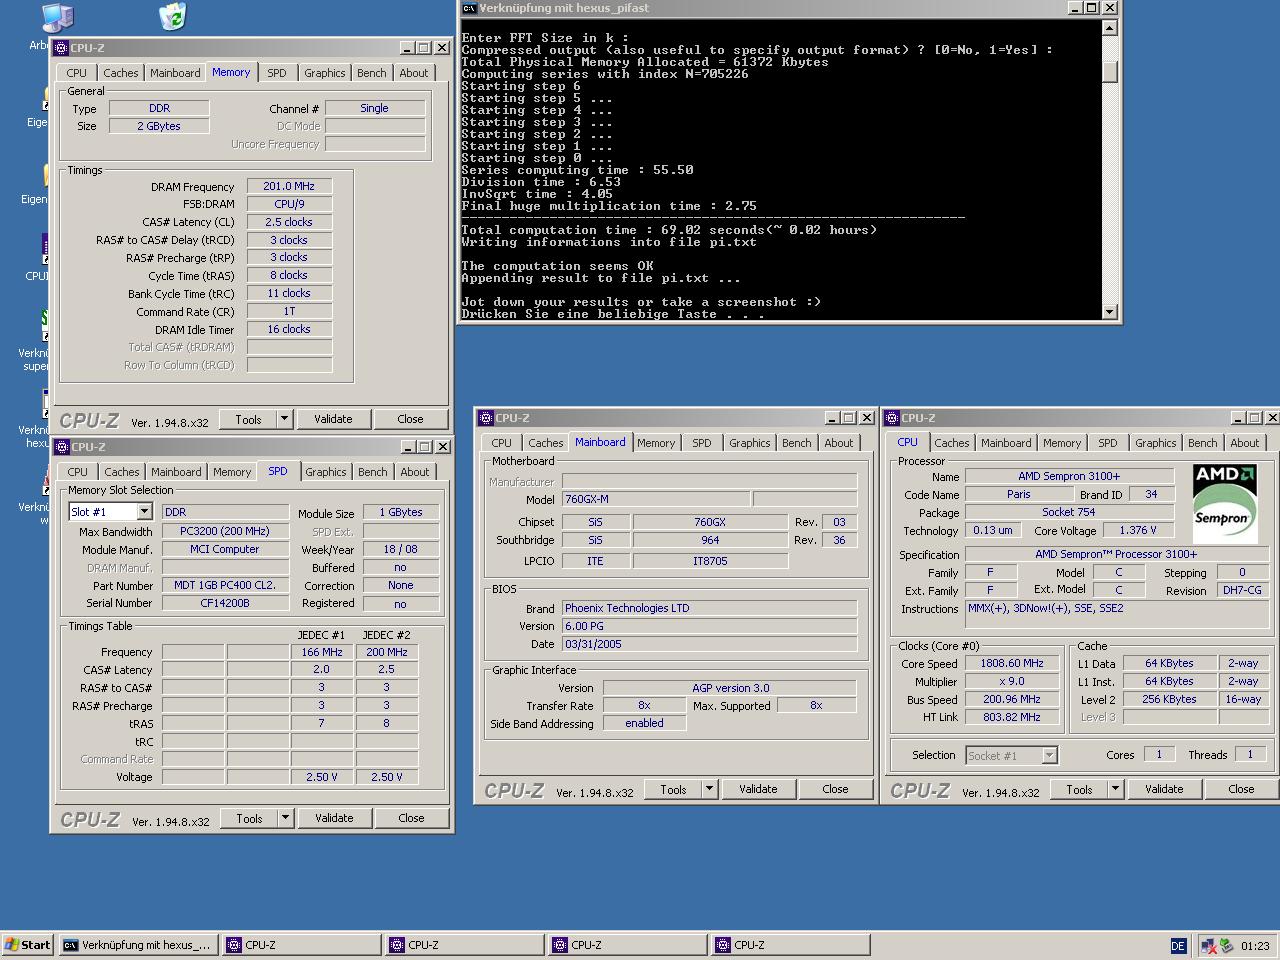
Task: Click the FSB:DRAM value CPU/9
Action: (289, 204)
